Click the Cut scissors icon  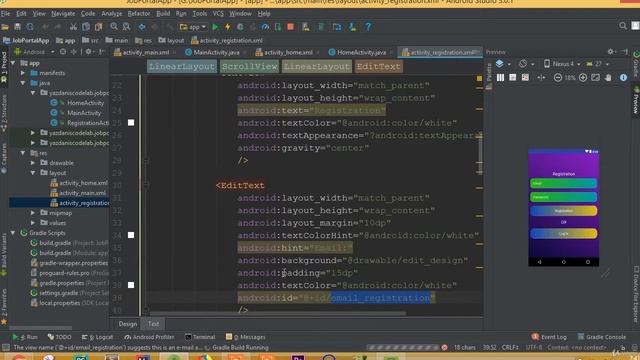73,27
